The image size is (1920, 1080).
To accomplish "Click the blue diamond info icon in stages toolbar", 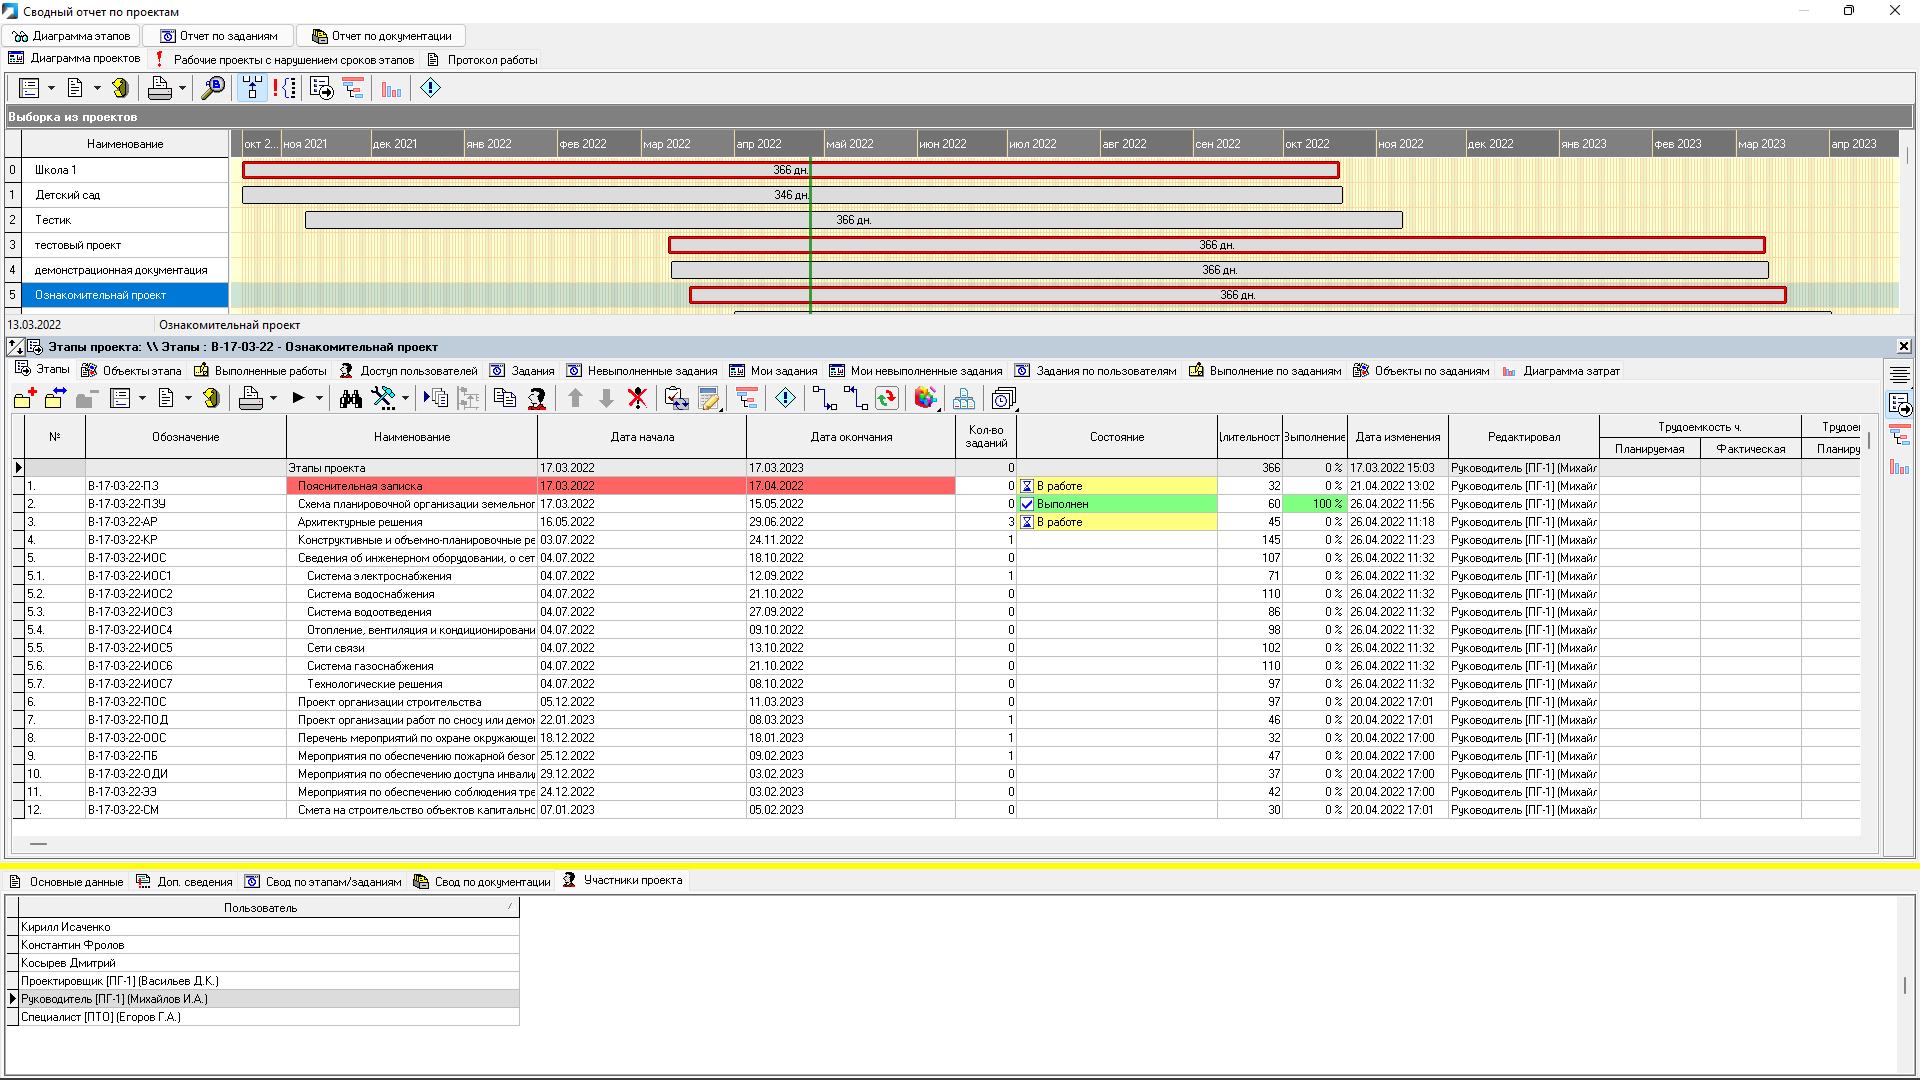I will tap(786, 399).
